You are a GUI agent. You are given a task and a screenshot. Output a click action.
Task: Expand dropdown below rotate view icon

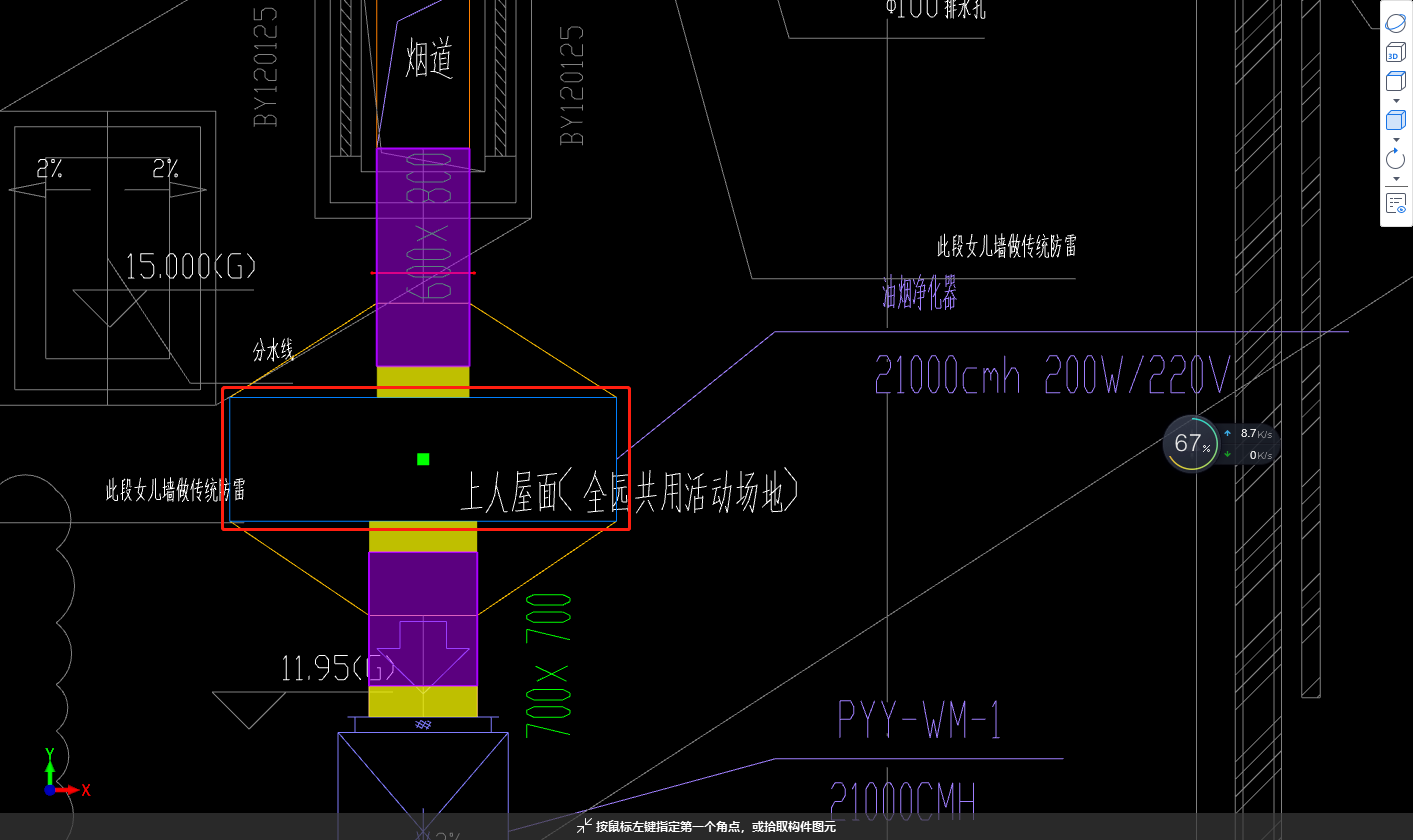coord(1396,178)
